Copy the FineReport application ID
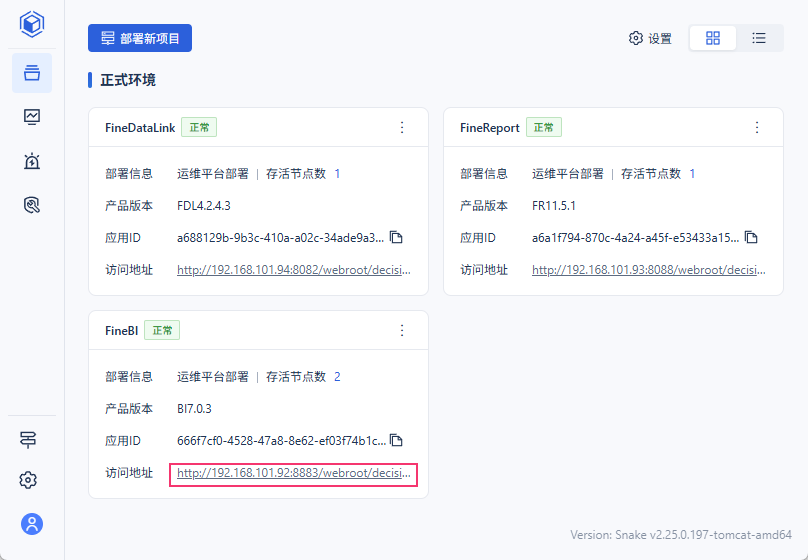Screen dimensions: 808x560 (751, 237)
